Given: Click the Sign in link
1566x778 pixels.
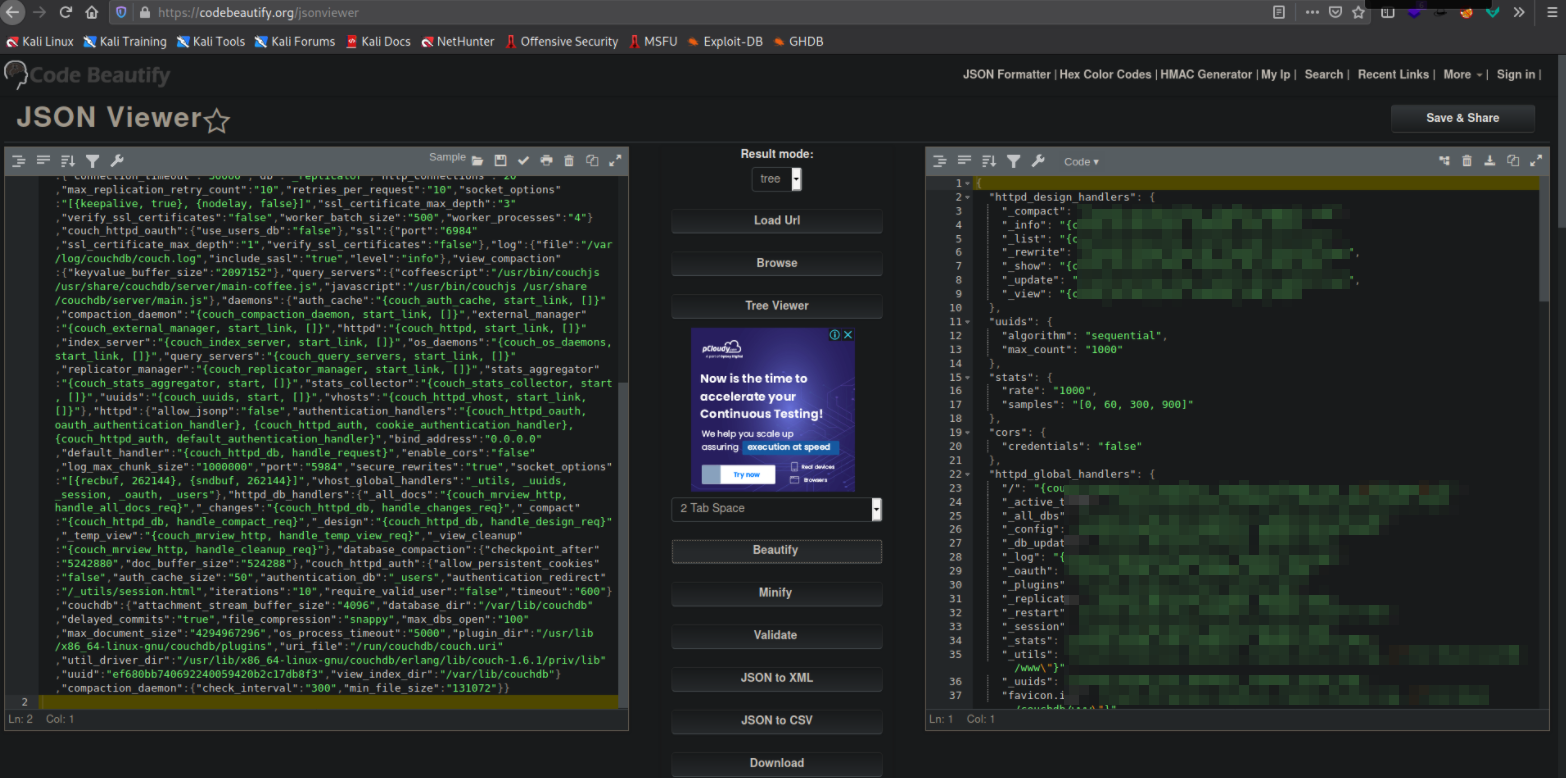Looking at the screenshot, I should pos(1516,74).
